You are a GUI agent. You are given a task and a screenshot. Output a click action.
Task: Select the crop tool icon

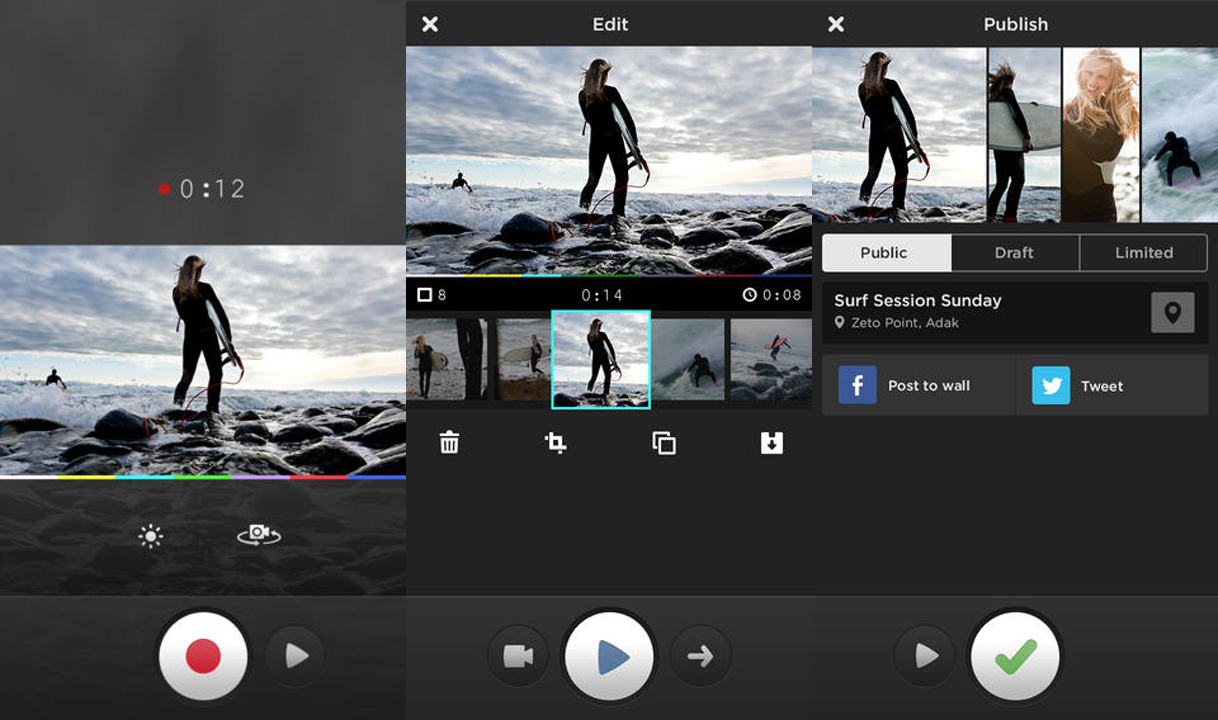556,442
